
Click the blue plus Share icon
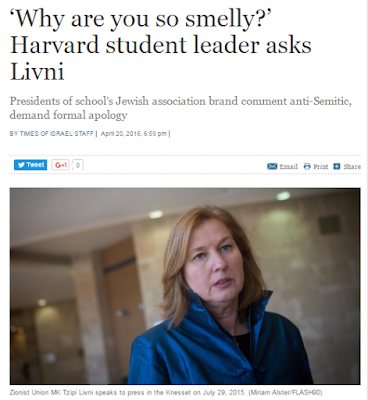tap(337, 166)
